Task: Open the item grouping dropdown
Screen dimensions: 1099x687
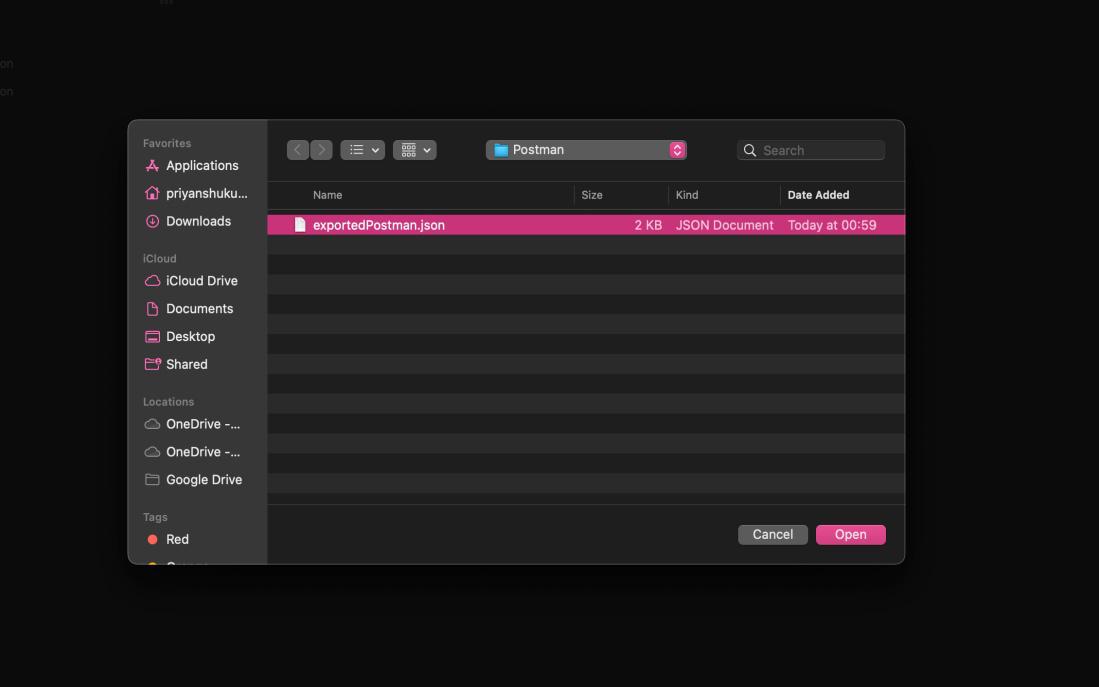Action: coord(414,150)
